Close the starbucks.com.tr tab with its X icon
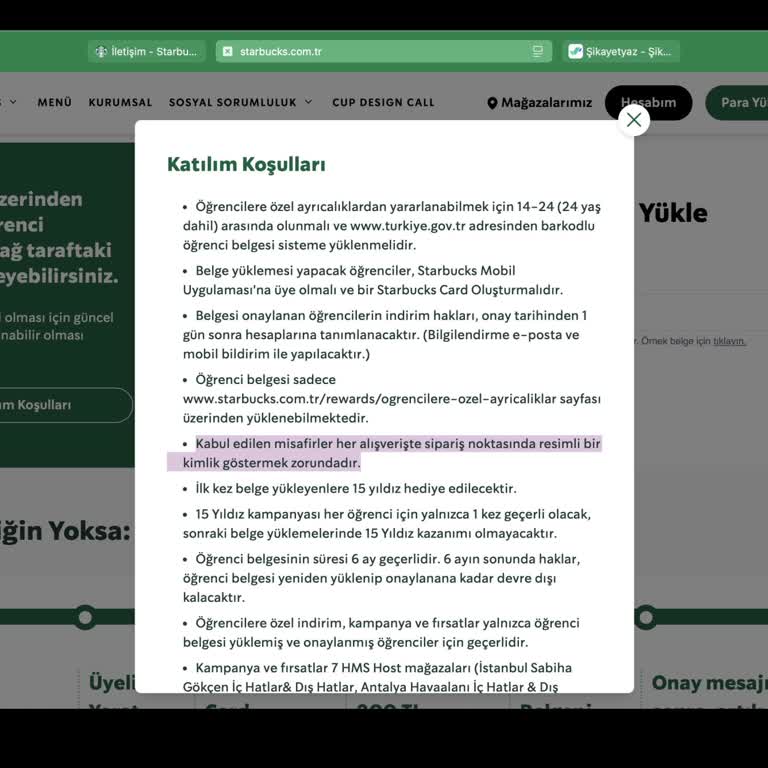This screenshot has width=768, height=768. (227, 51)
